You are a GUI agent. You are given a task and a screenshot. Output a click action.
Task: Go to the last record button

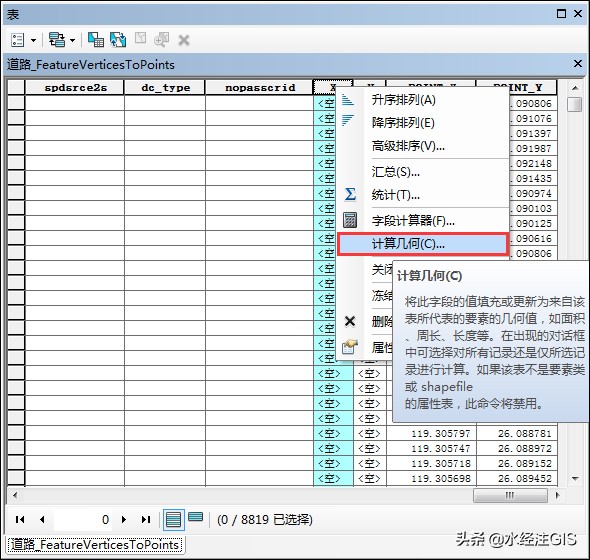coord(146,520)
